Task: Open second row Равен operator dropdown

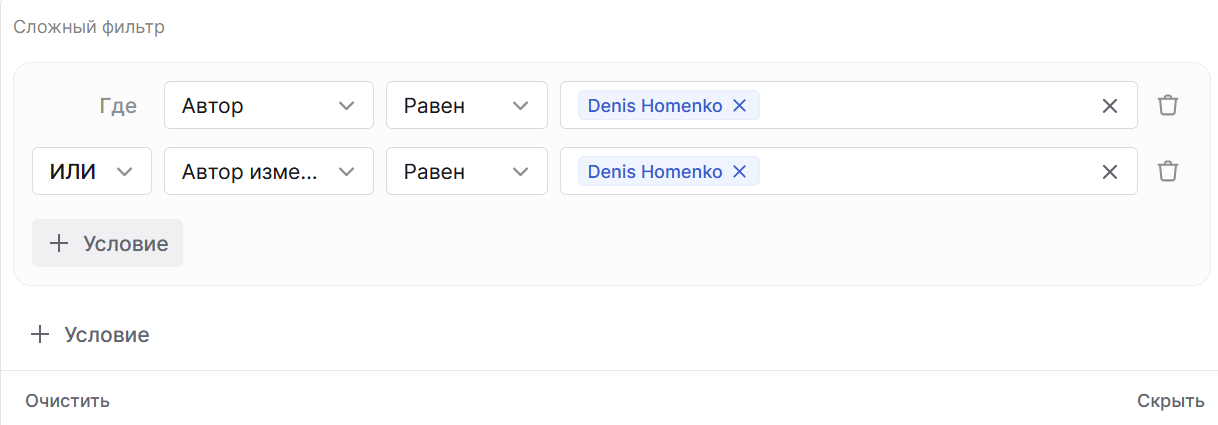Action: coord(466,172)
